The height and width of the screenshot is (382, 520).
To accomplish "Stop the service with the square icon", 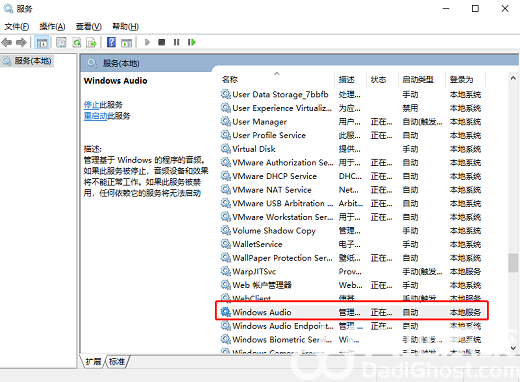I will click(x=162, y=42).
